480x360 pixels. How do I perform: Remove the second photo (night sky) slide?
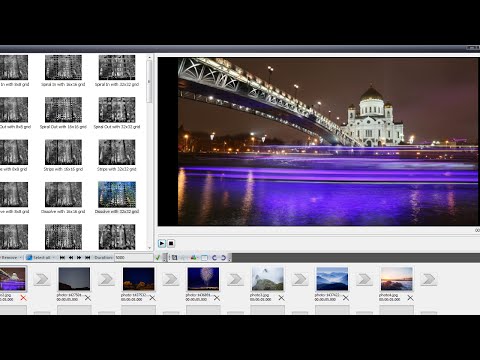pos(88,298)
